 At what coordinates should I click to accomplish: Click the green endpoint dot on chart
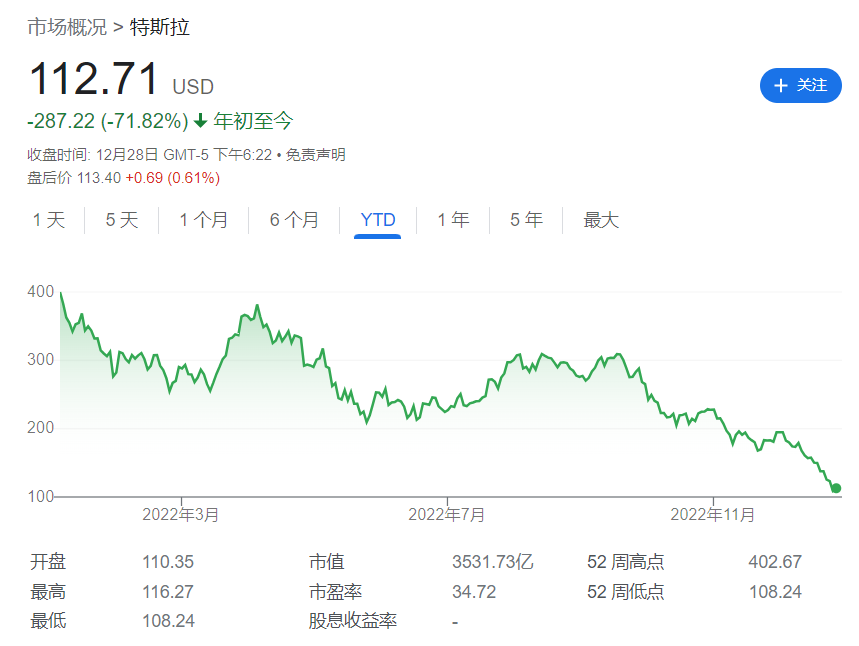tap(835, 488)
